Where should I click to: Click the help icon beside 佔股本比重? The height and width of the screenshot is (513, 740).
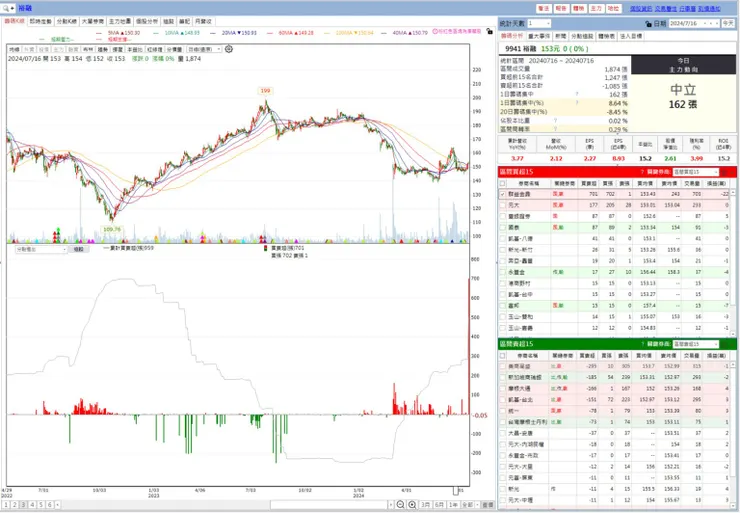(555, 121)
